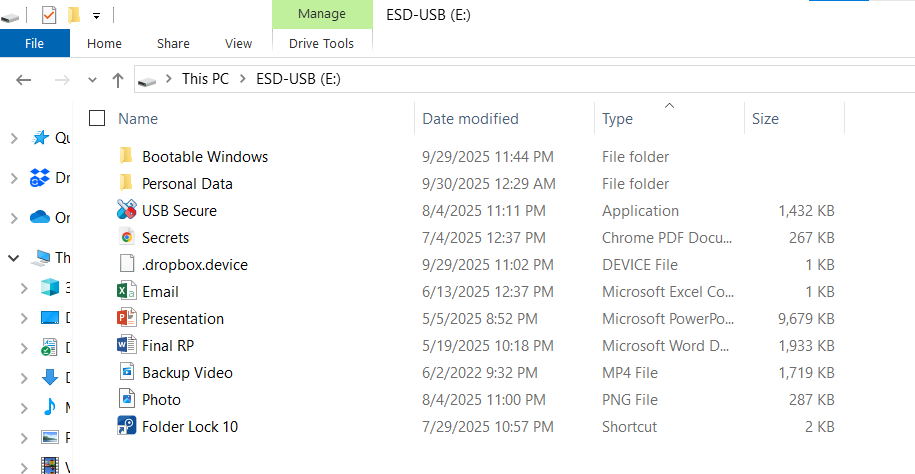Select the OneDrive cloud icon

coord(40,217)
